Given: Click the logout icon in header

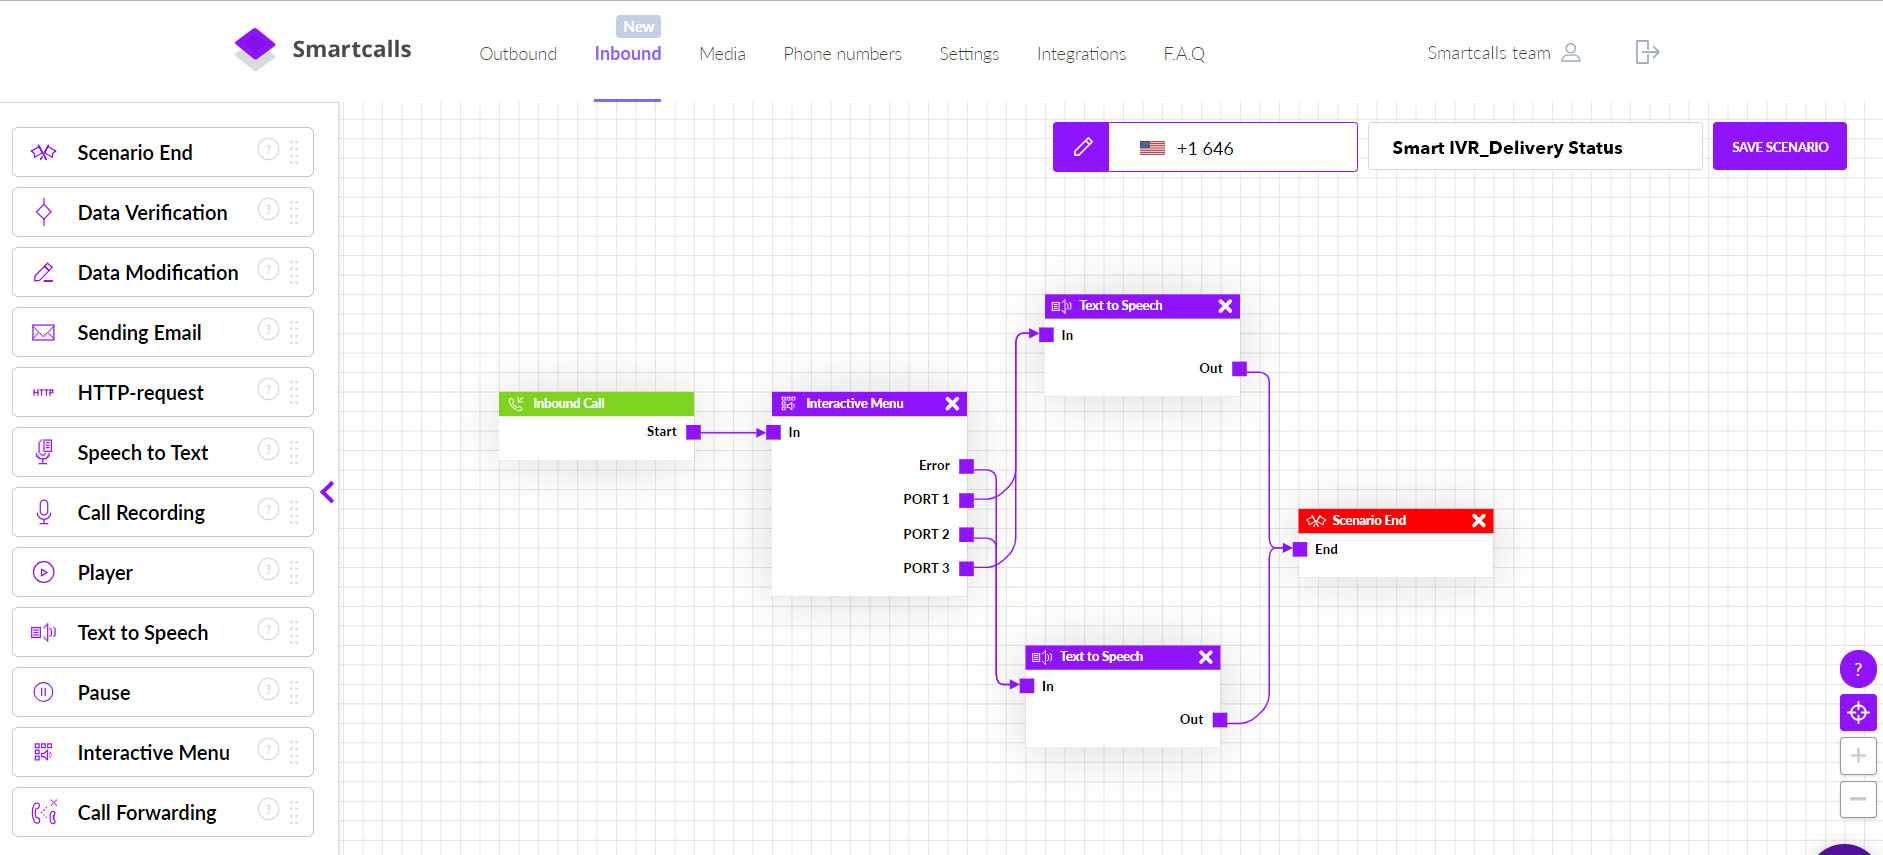Looking at the screenshot, I should coord(1646,52).
